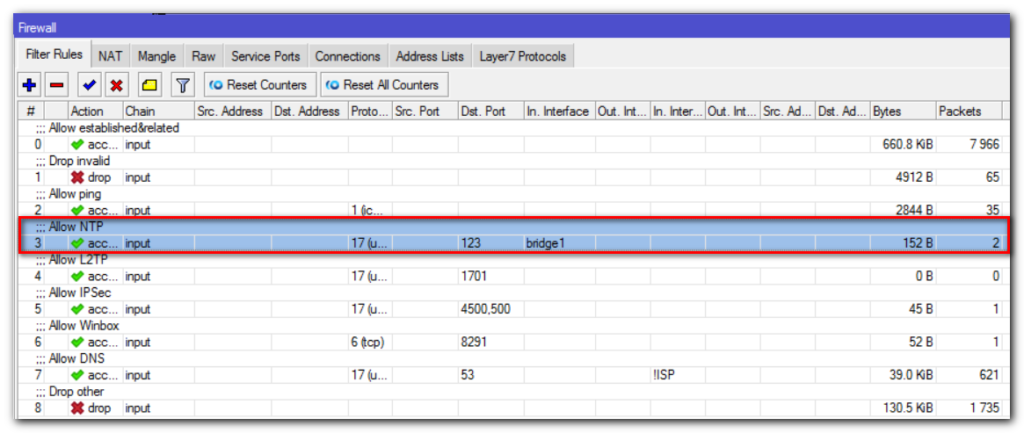This screenshot has width=1024, height=433.
Task: Click the funnel filter icon
Action: pos(183,86)
